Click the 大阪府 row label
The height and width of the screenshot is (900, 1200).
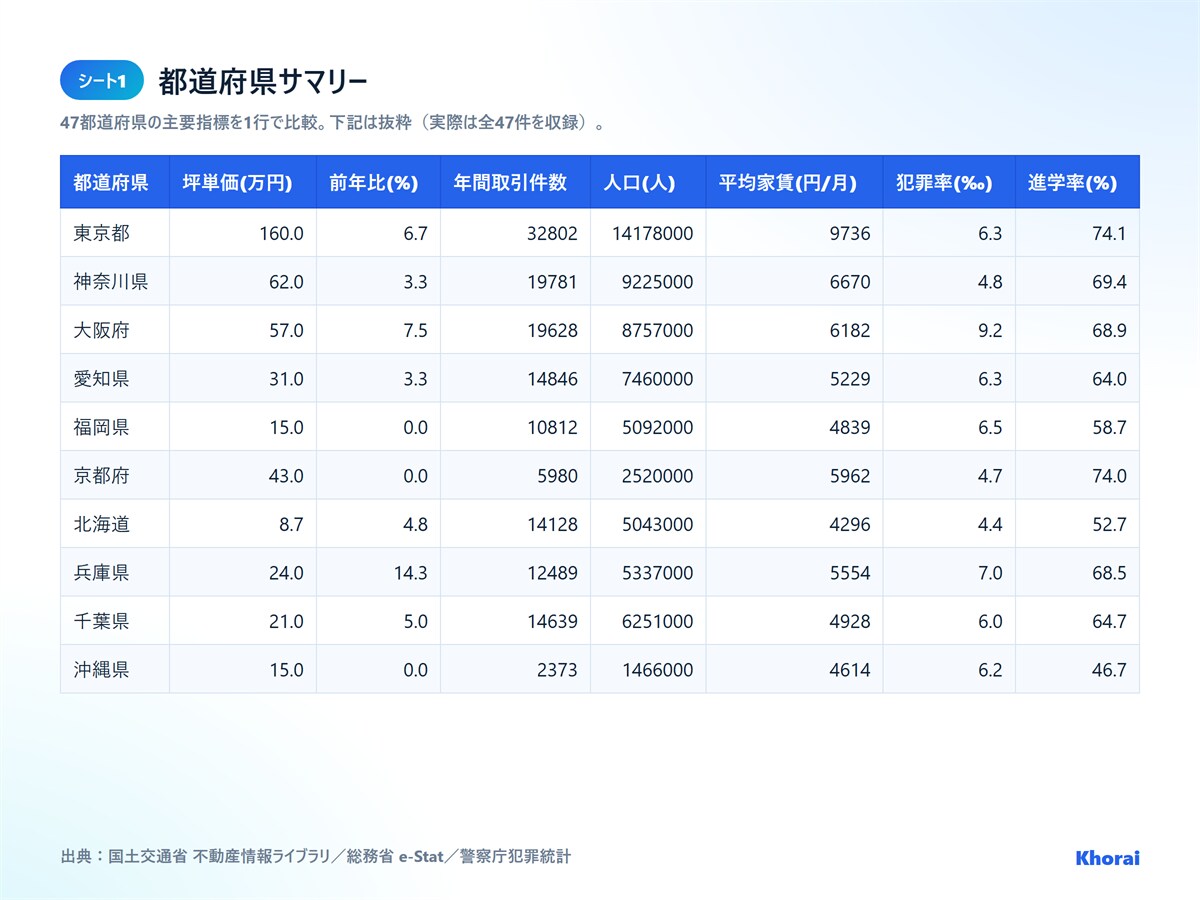101,330
